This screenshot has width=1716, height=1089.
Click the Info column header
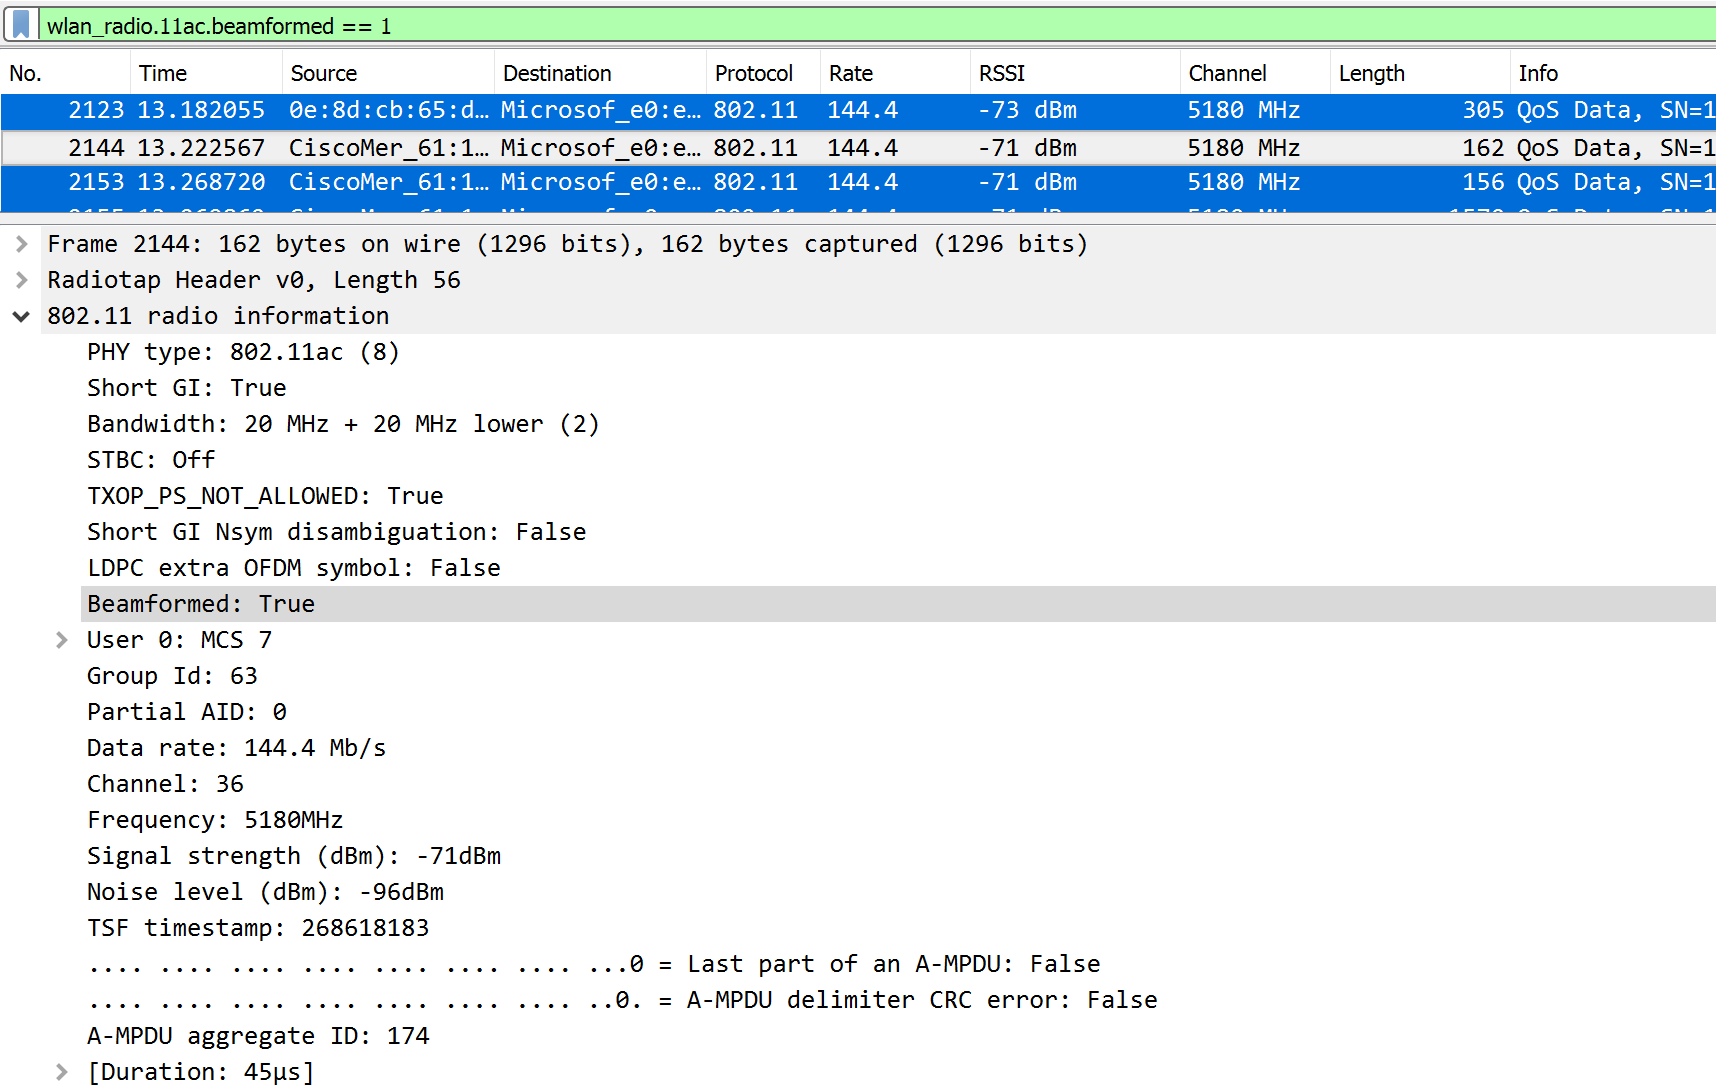(1537, 74)
